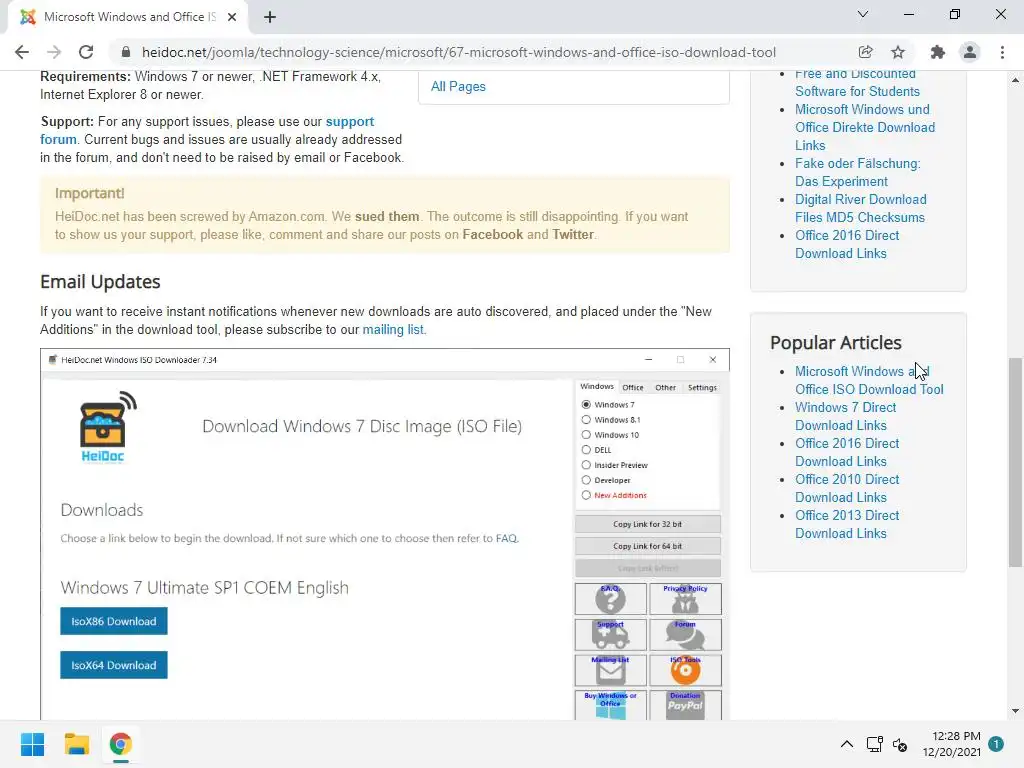Open the ISO Tools disc icon

685,671
